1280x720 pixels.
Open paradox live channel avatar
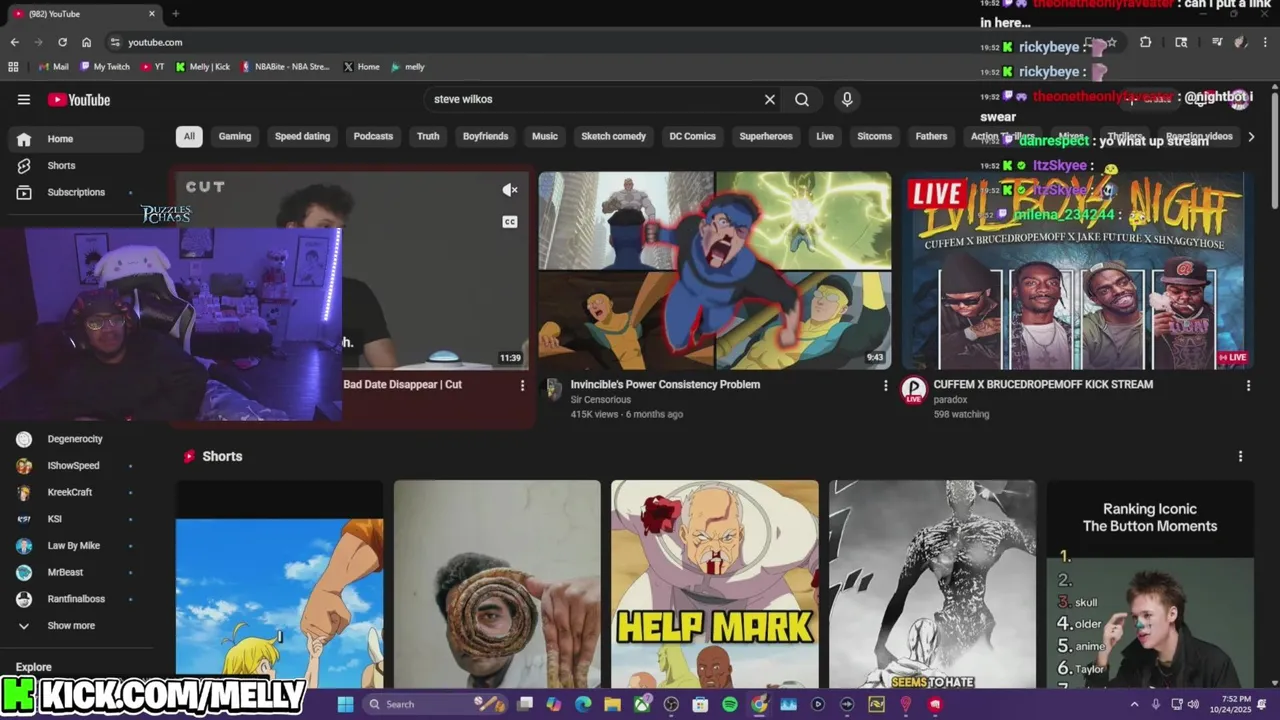pos(914,390)
